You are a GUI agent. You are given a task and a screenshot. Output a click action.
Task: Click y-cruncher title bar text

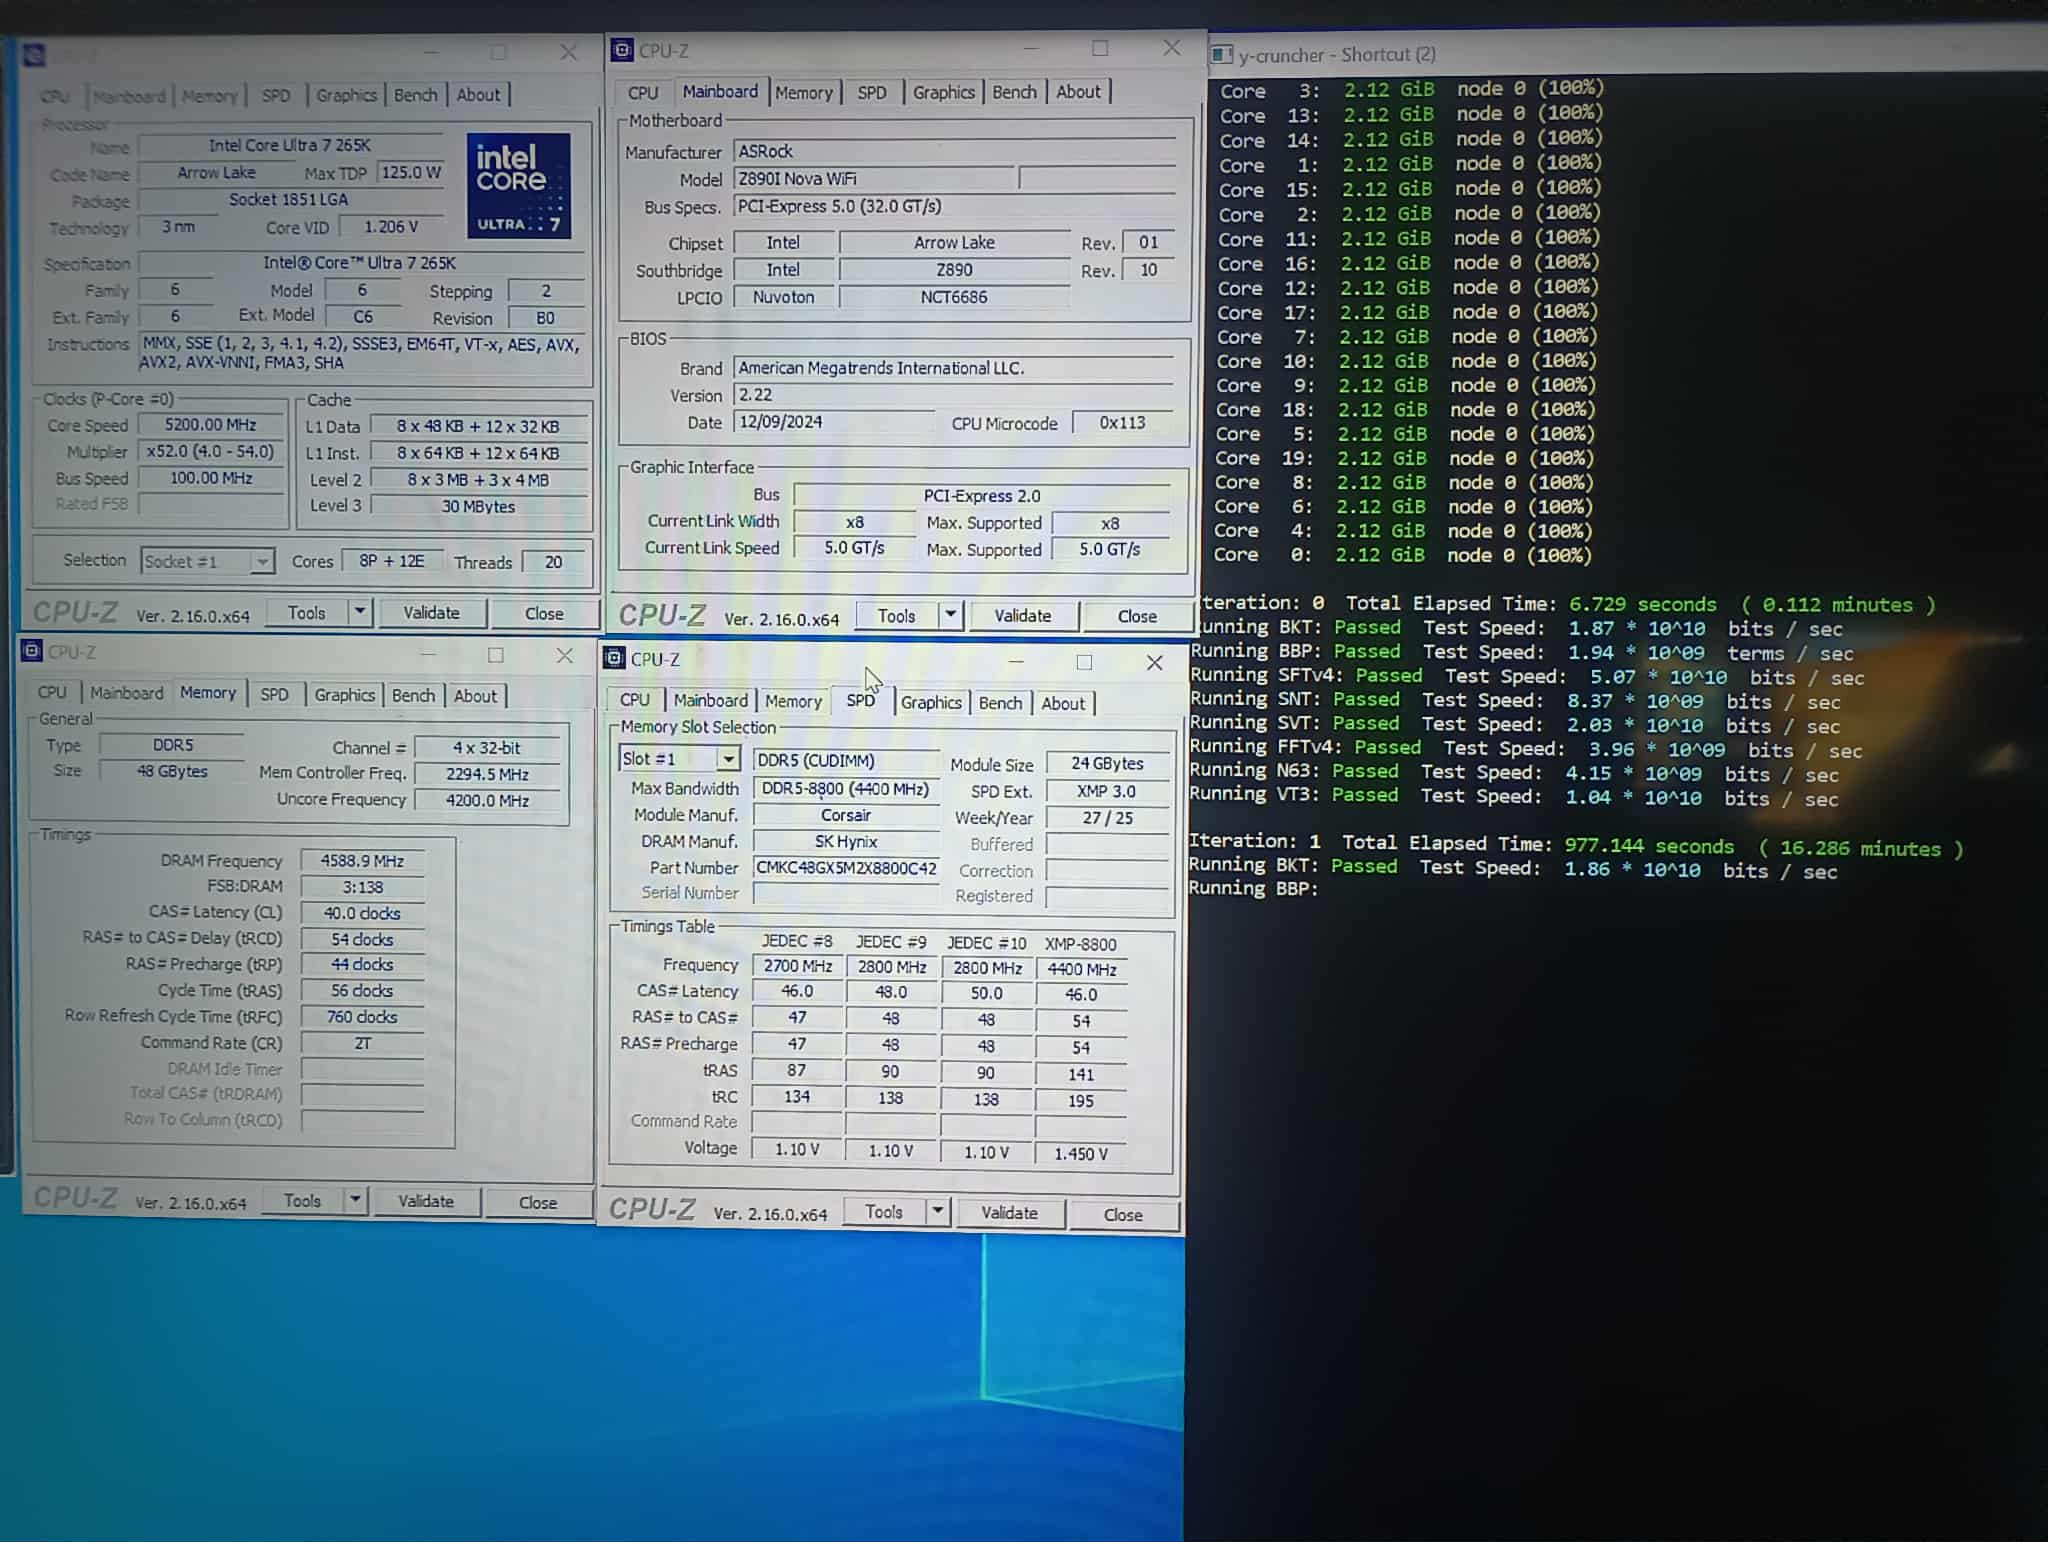point(1337,55)
